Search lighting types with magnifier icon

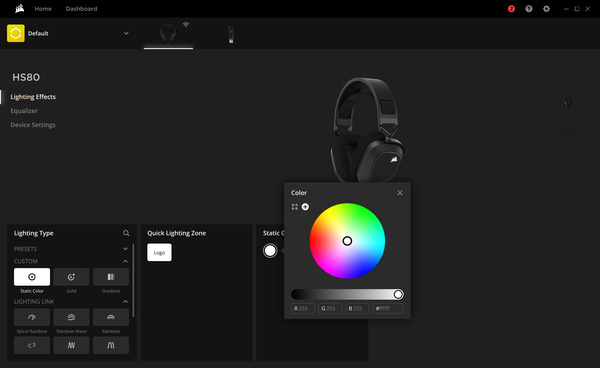[126, 233]
